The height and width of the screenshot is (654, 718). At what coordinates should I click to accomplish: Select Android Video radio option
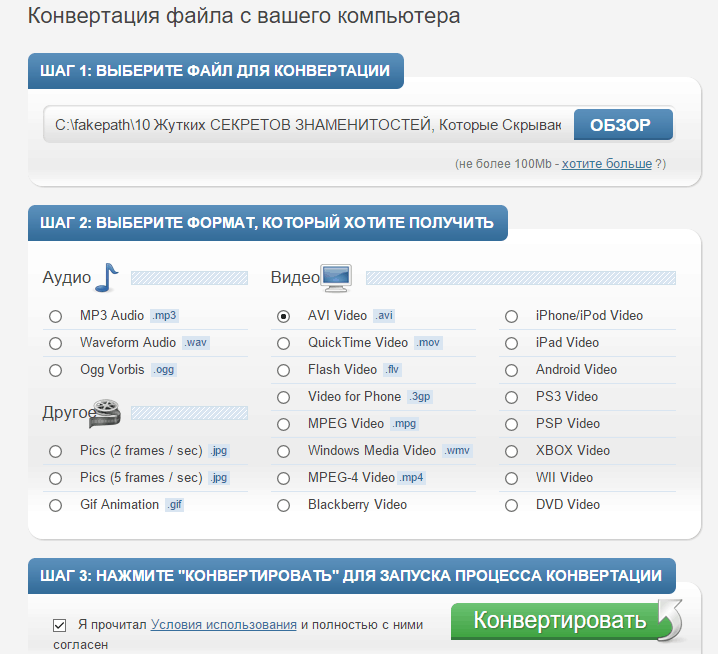511,371
